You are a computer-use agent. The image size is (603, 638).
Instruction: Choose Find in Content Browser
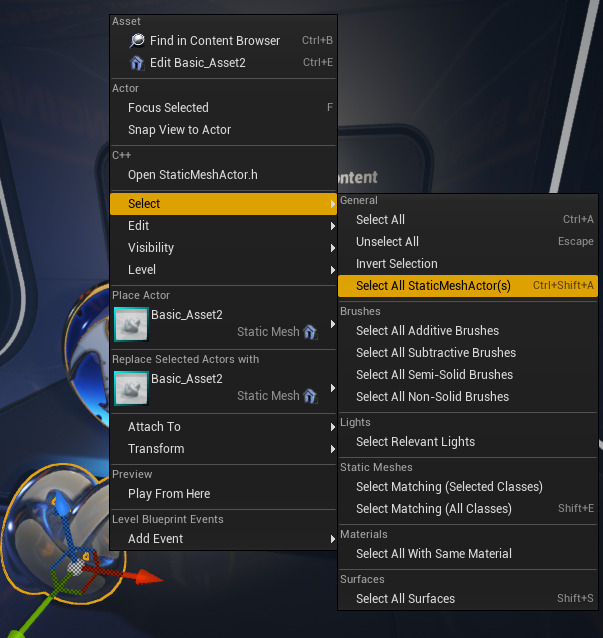(x=223, y=41)
